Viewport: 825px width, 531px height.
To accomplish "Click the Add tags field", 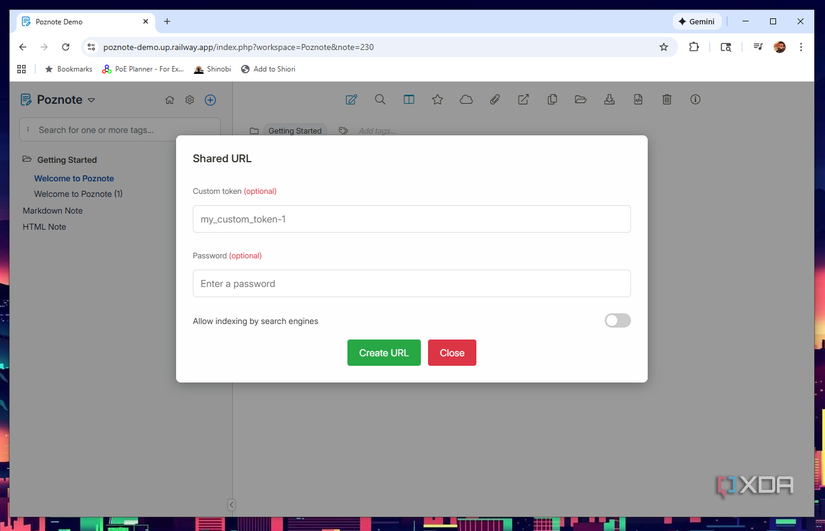I will (377, 131).
